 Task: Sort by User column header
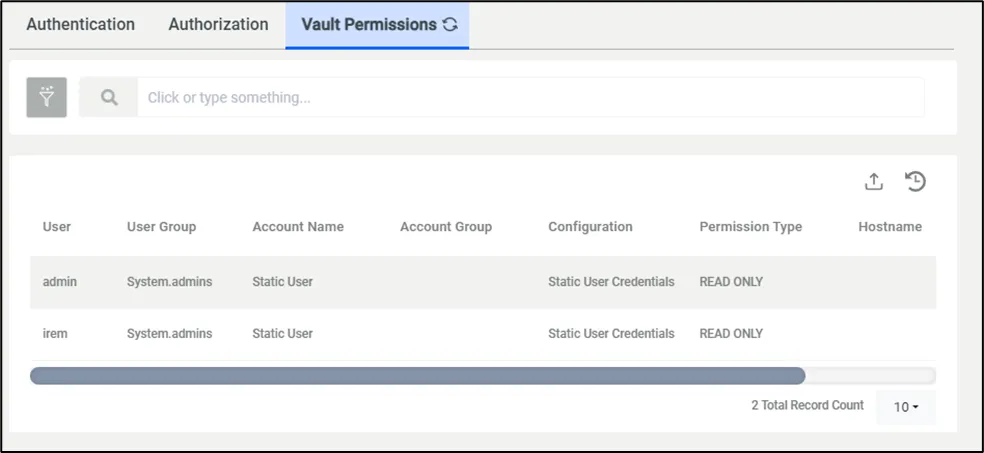[x=56, y=227]
